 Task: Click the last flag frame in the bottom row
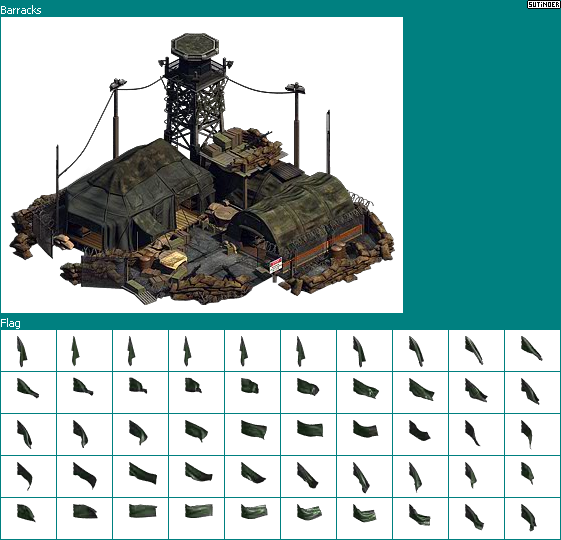tap(532, 518)
